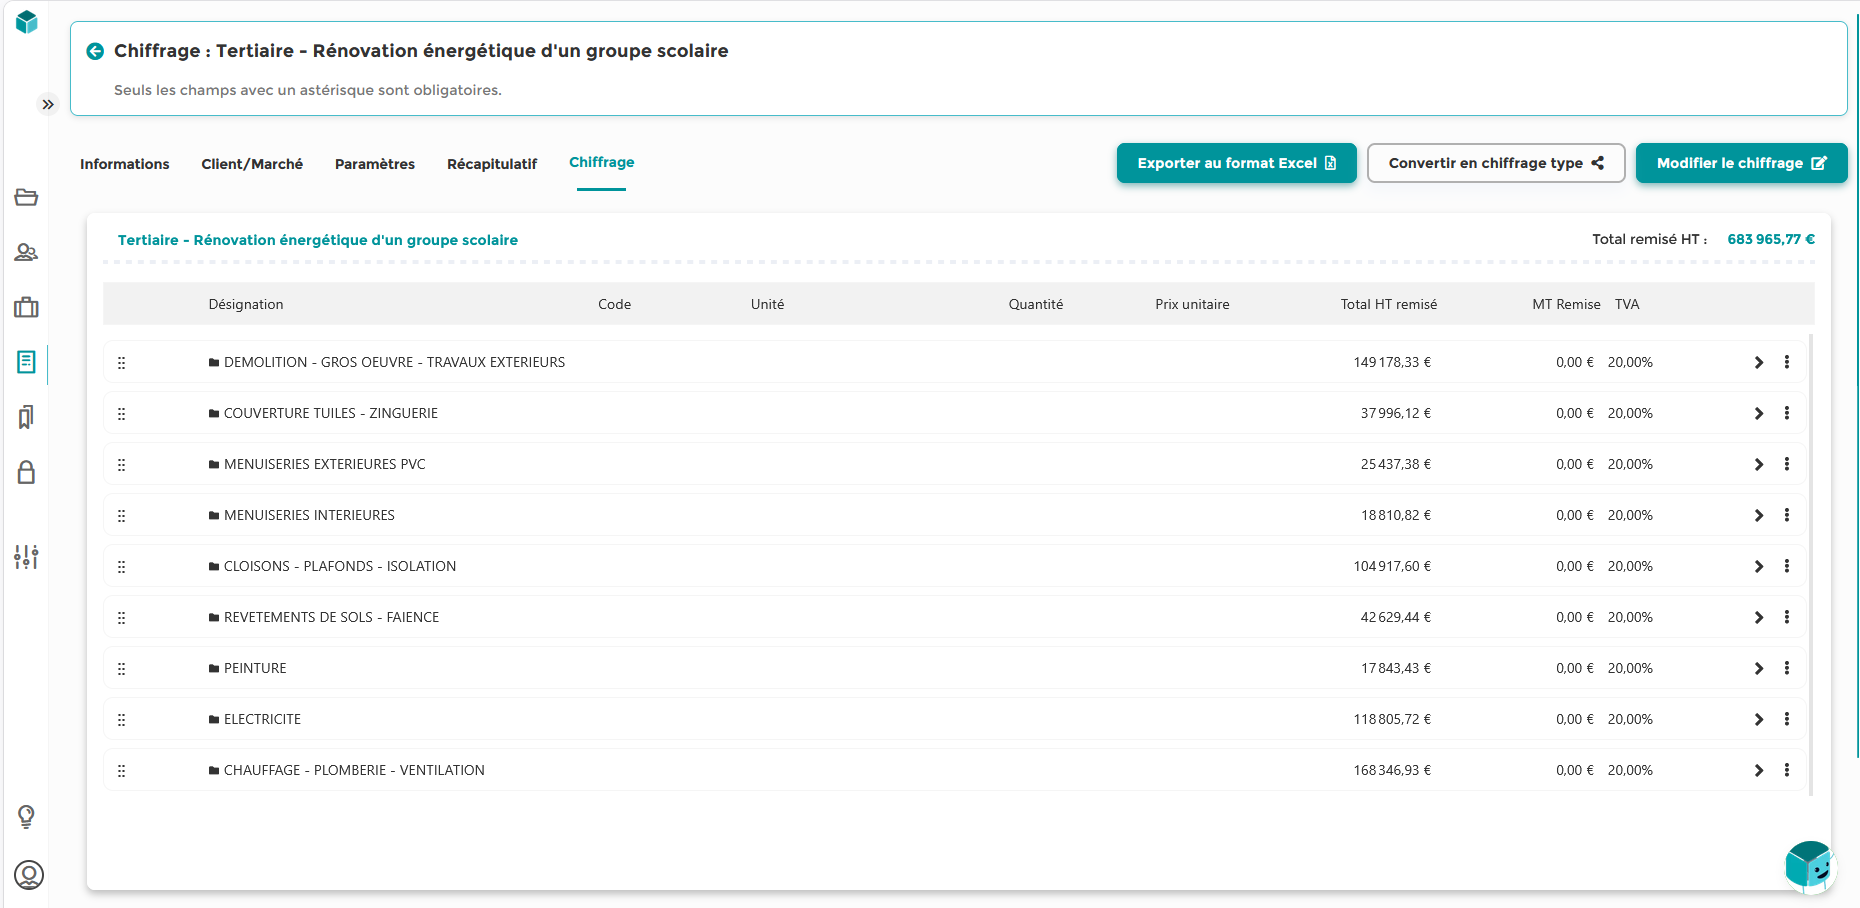Click drag handle of DEMOLITION row
Screen dimensions: 1860x908
pyautogui.click(x=122, y=362)
